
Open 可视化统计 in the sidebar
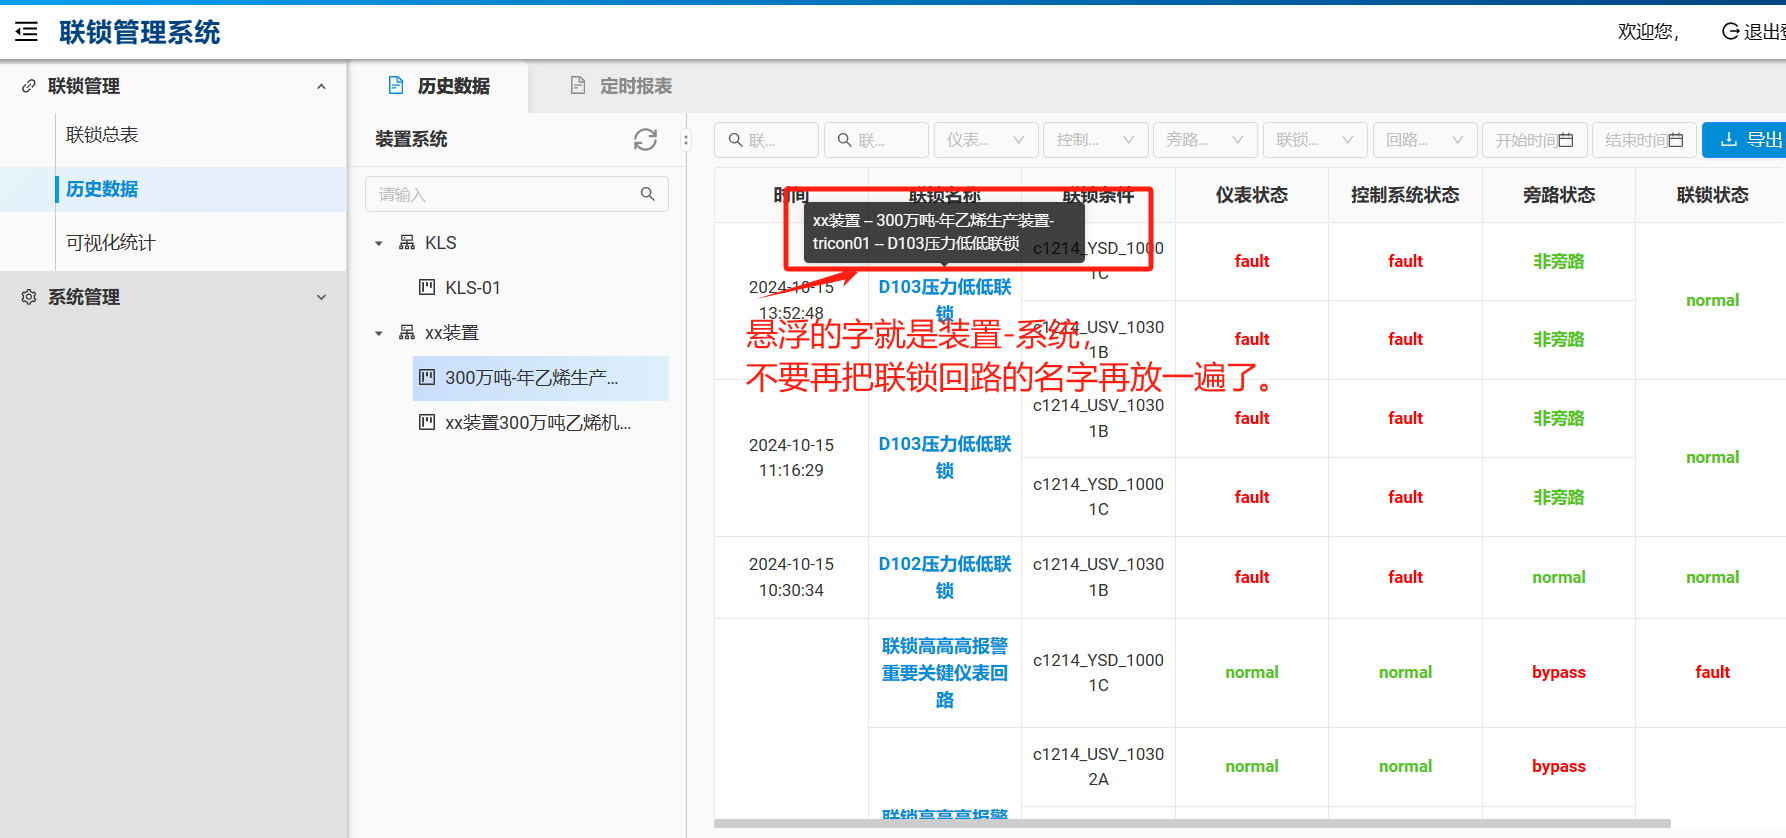(111, 243)
